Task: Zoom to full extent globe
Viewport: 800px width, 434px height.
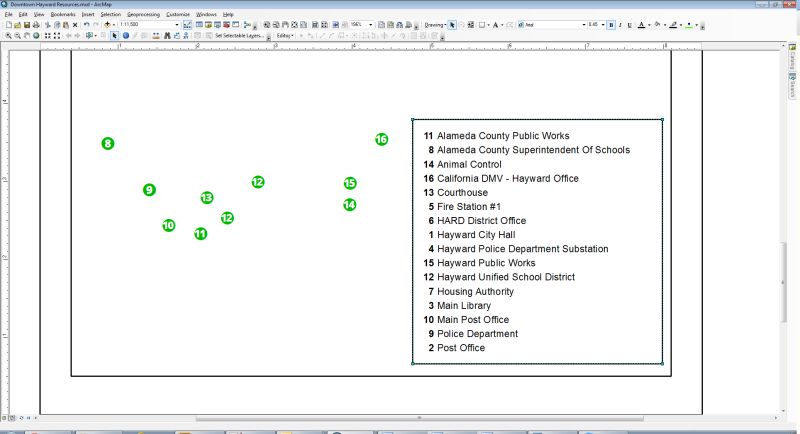Action: coord(36,36)
